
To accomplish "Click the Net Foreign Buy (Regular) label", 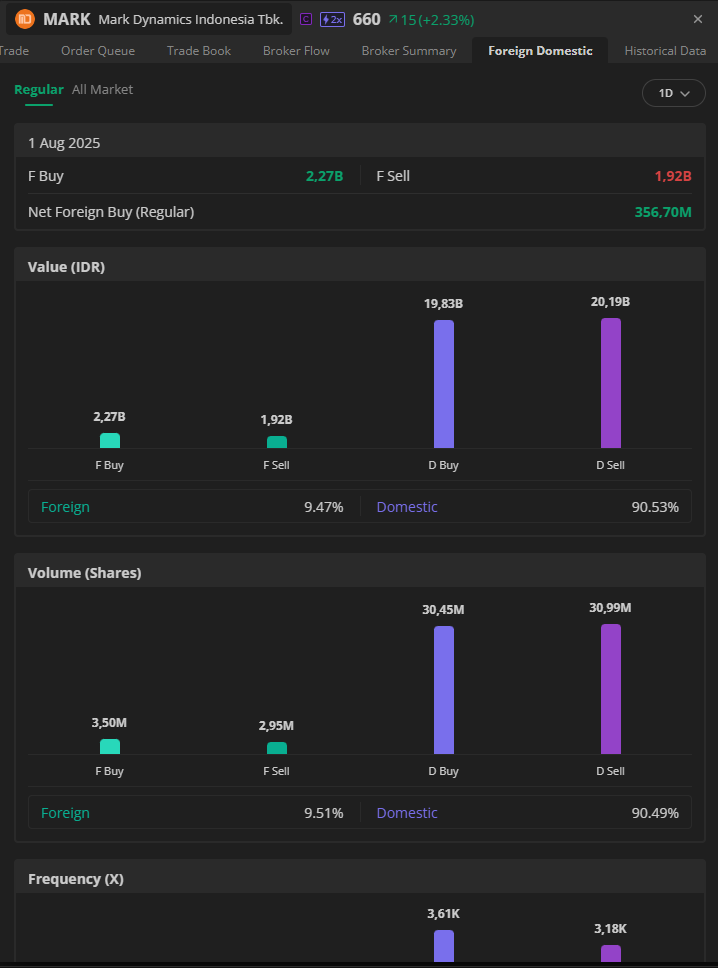I will tap(111, 212).
